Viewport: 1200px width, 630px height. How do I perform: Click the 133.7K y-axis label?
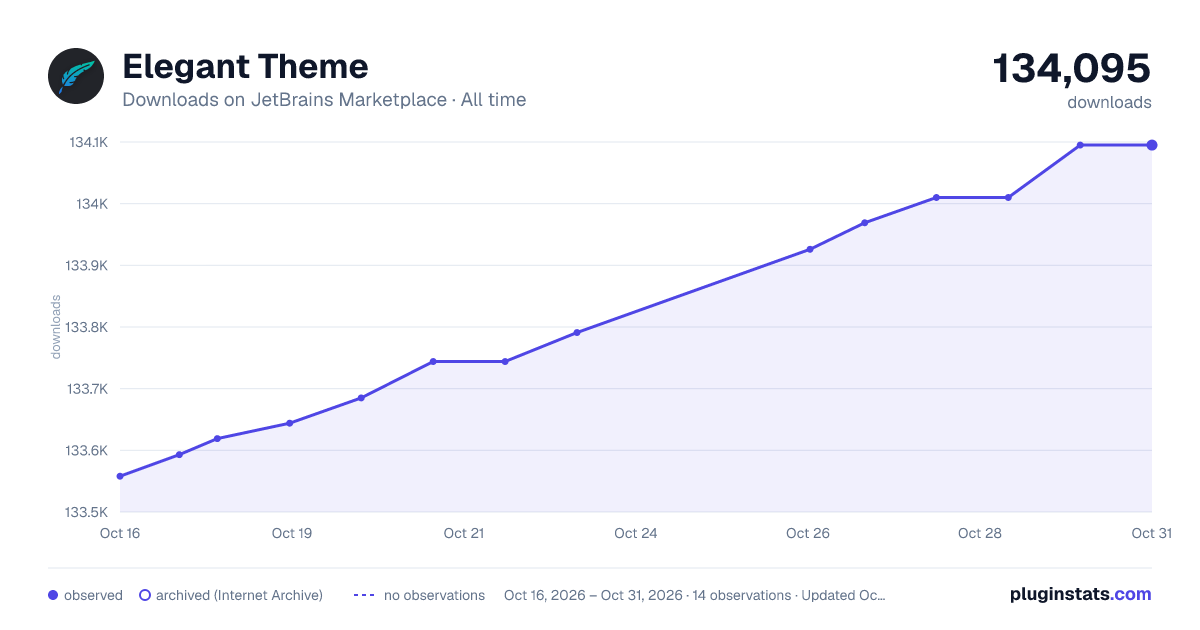[x=87, y=389]
